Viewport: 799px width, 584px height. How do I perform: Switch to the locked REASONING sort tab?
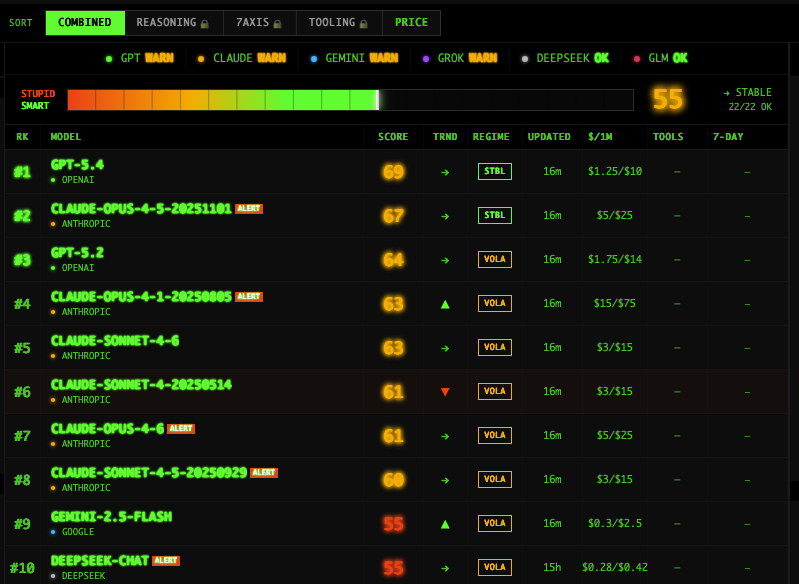(x=174, y=23)
